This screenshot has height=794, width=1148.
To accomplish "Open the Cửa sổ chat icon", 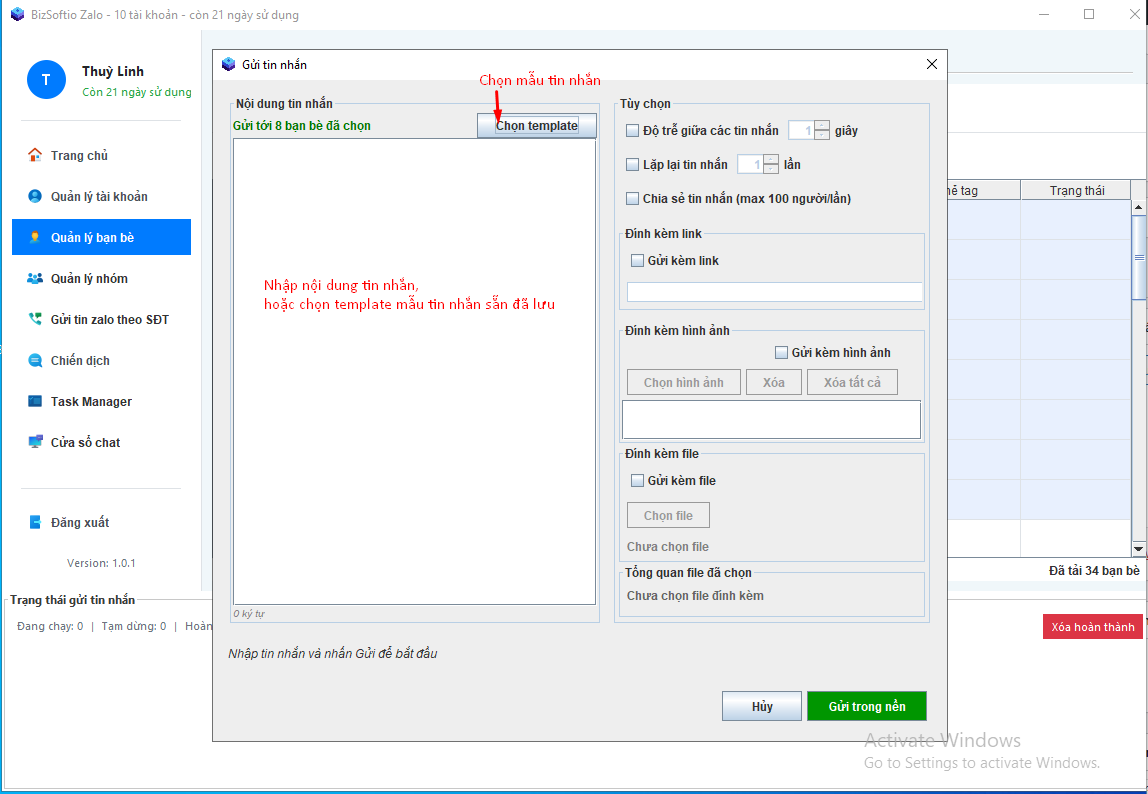I will 35,442.
